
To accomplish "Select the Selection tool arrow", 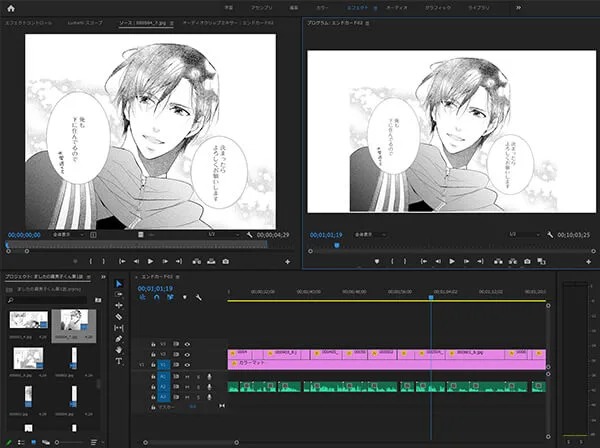I will click(119, 283).
